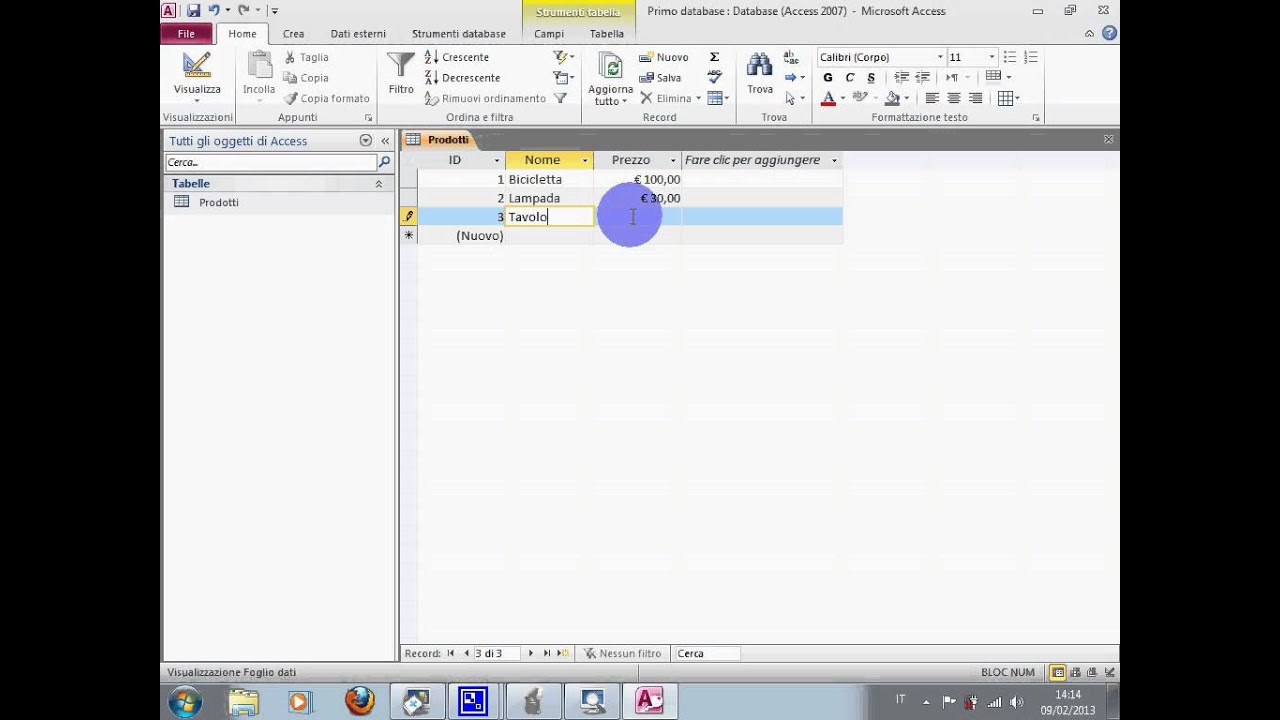Toggle the applied filter funnel button
The width and height of the screenshot is (1280, 720).
click(x=560, y=98)
